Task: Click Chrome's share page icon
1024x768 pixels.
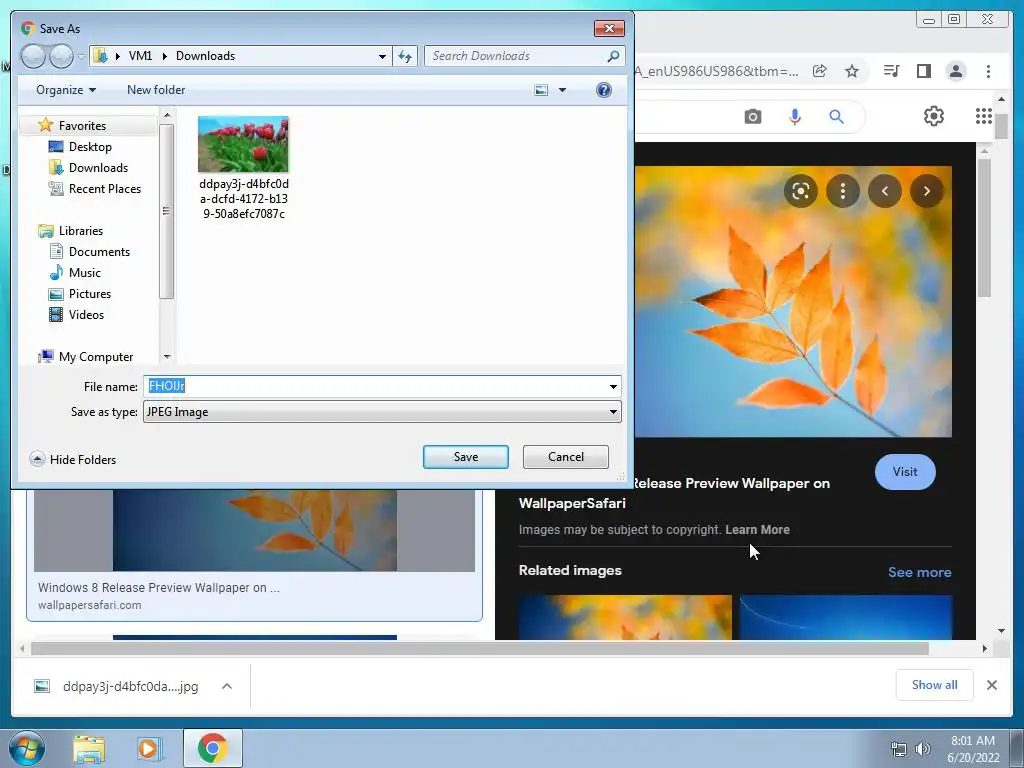Action: [820, 71]
